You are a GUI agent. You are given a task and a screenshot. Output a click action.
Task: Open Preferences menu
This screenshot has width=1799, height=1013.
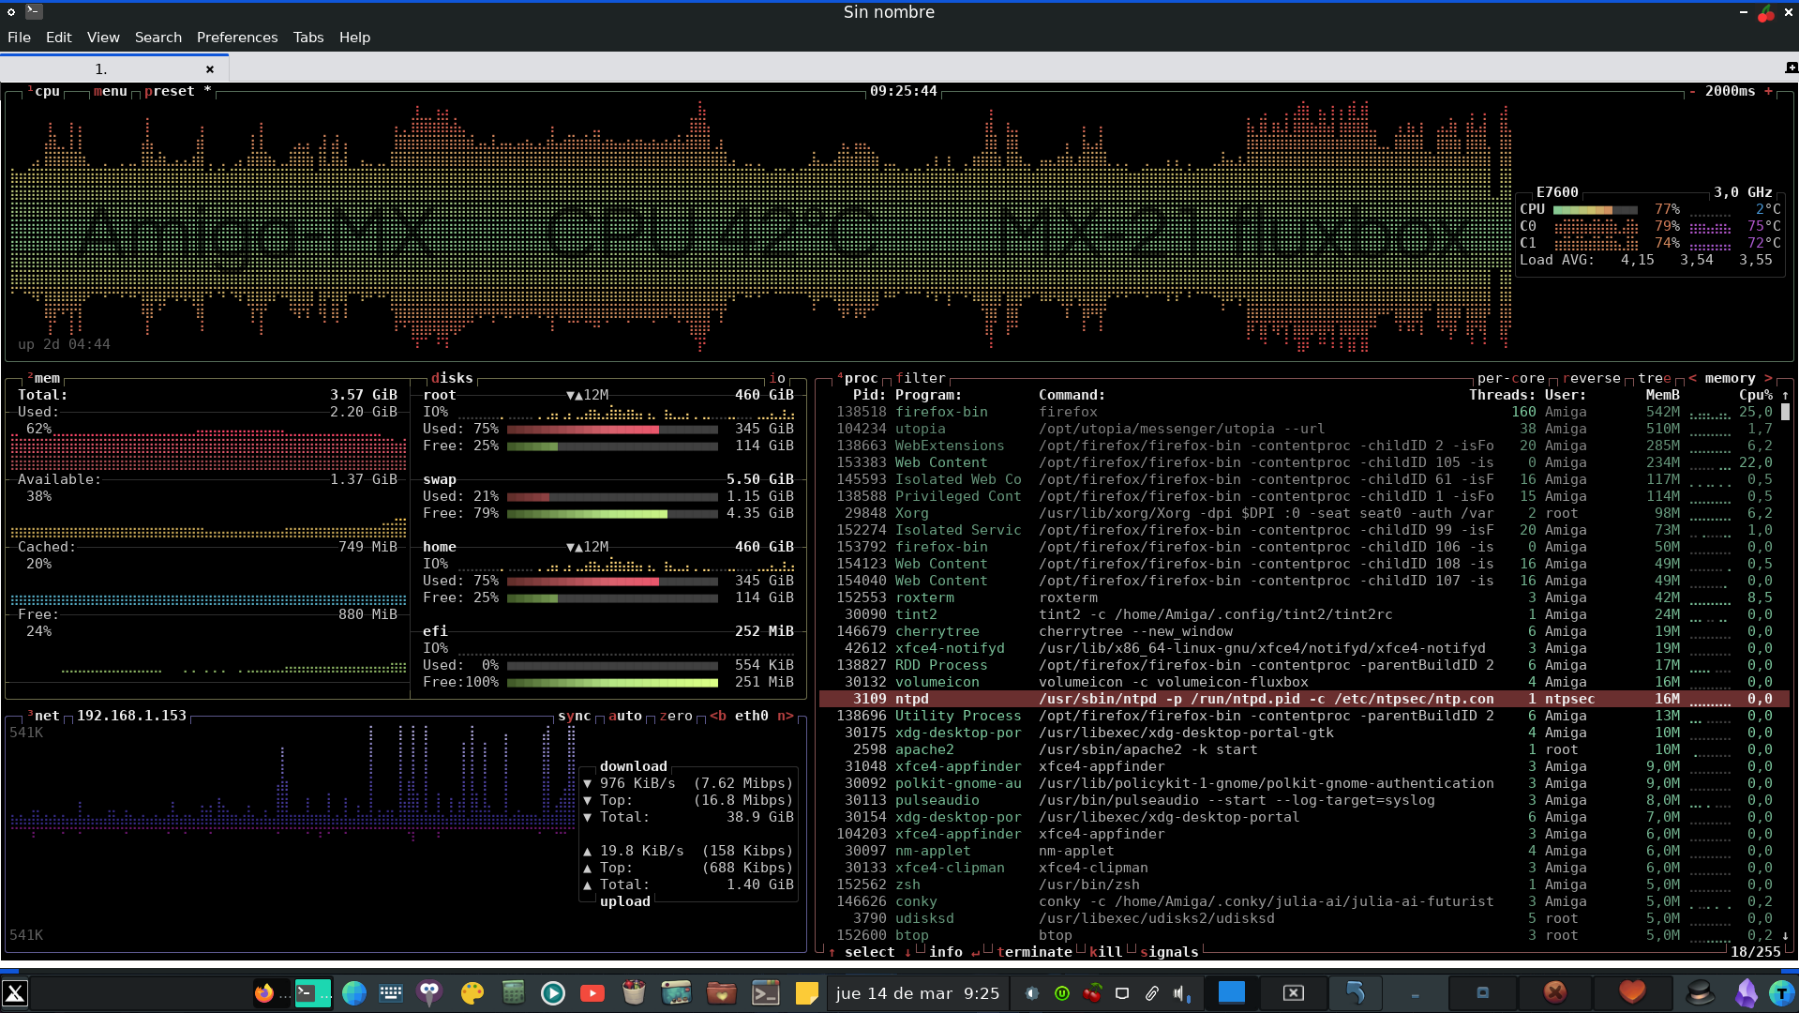[x=237, y=37]
